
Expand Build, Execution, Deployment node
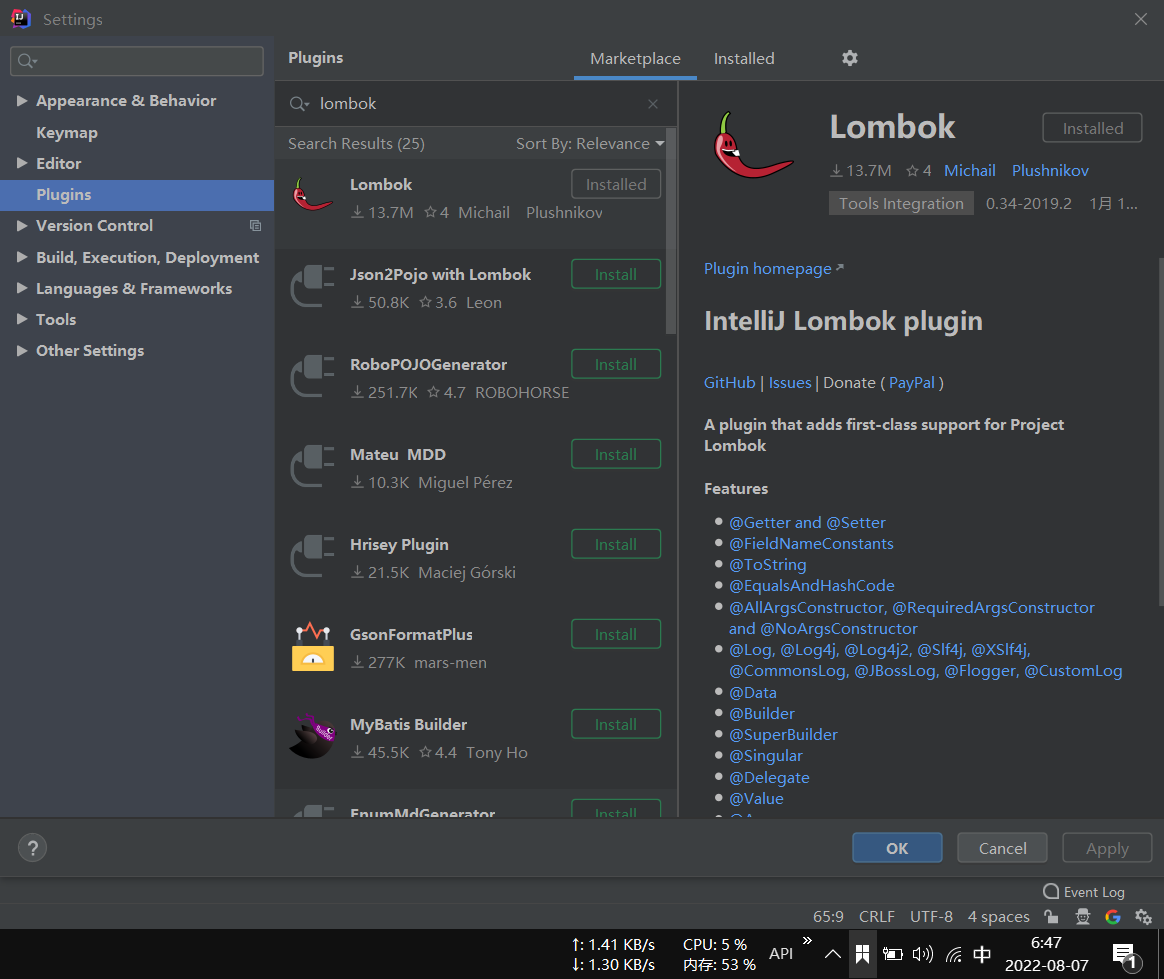22,257
